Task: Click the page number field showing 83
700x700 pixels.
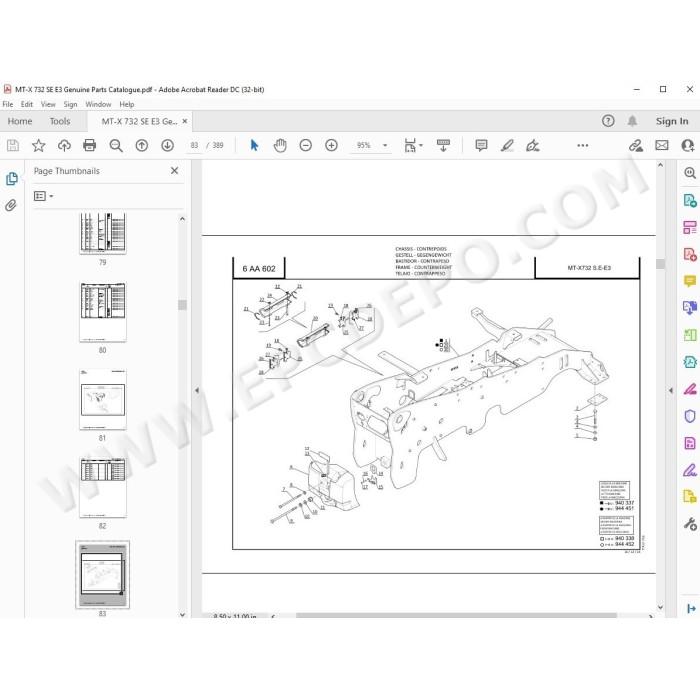Action: point(194,145)
